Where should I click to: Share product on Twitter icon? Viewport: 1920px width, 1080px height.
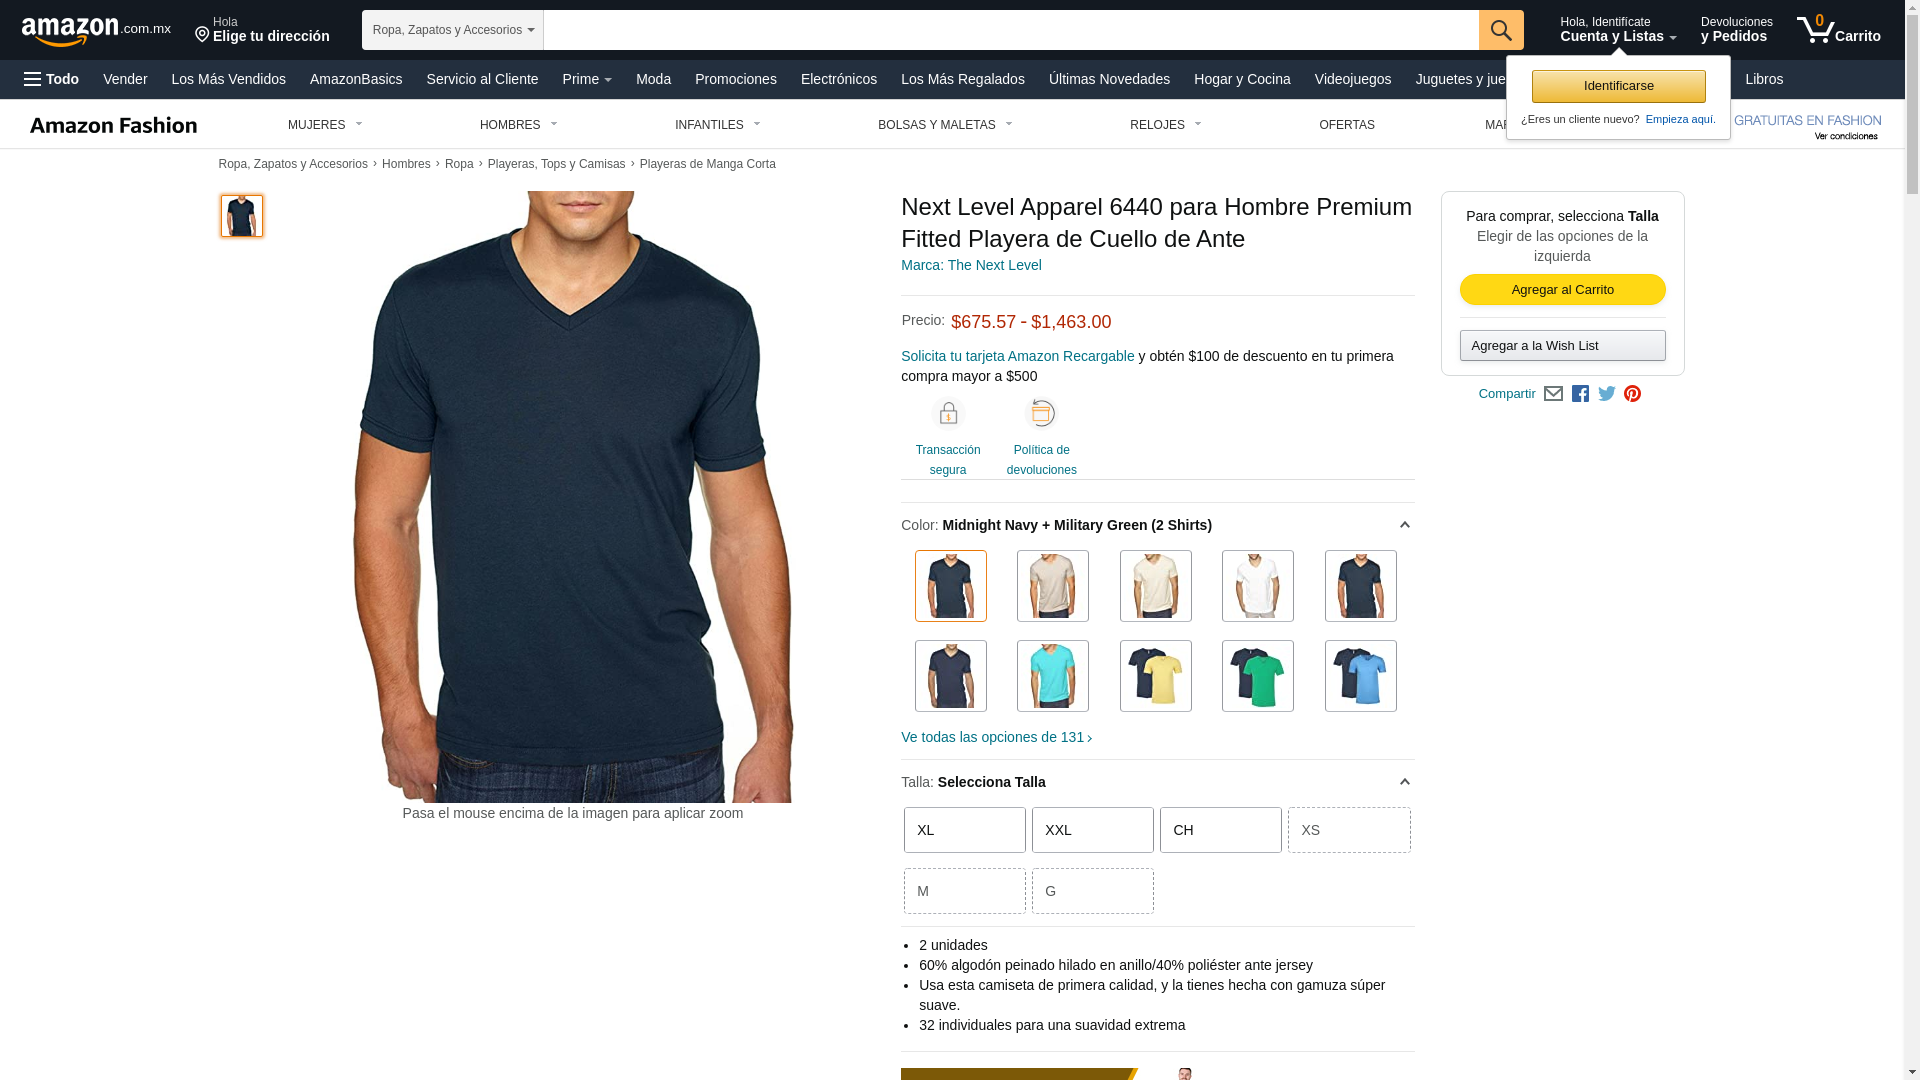point(1607,394)
